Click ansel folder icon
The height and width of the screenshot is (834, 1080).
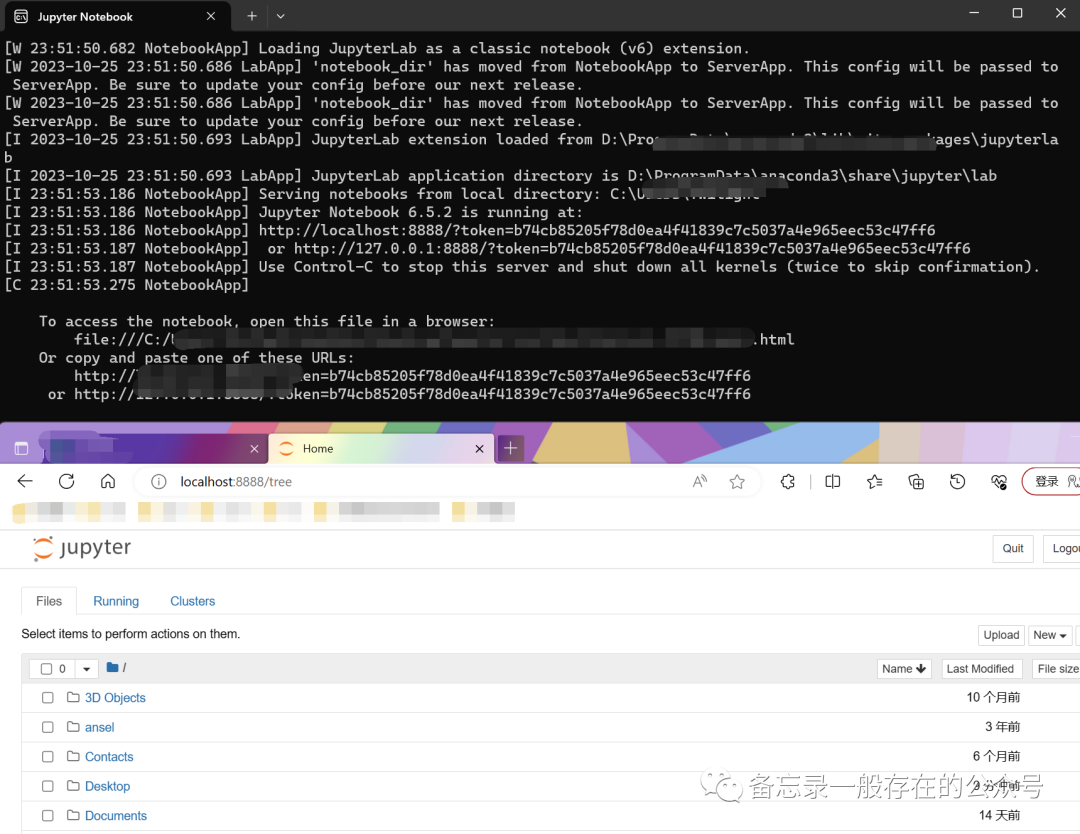click(73, 727)
